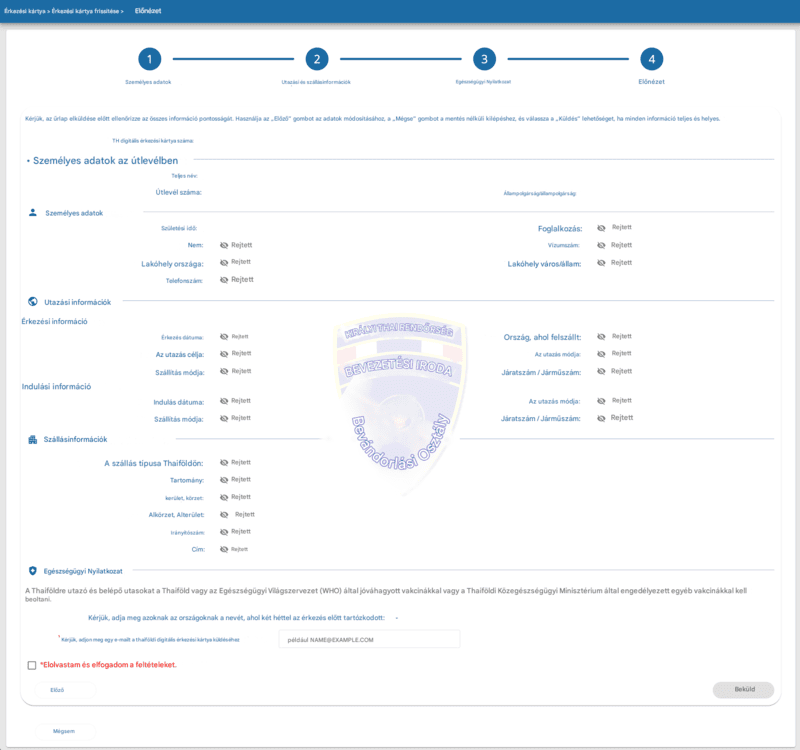
Task: Click step 4 circle Előnézet
Action: point(652,59)
